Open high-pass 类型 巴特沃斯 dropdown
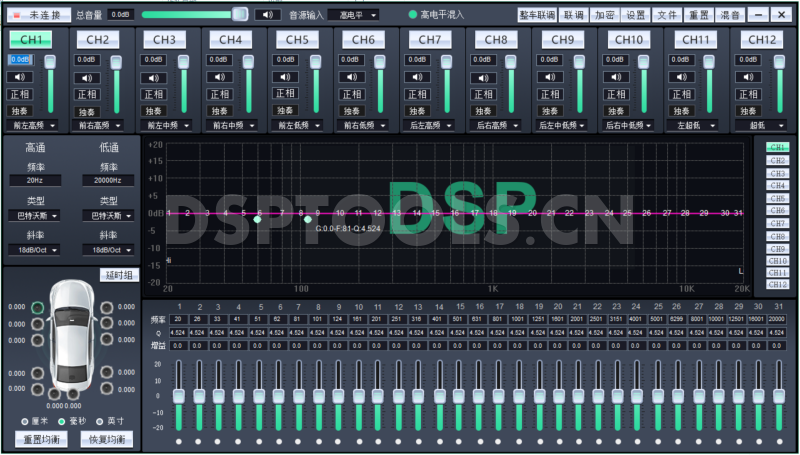 tap(35, 216)
